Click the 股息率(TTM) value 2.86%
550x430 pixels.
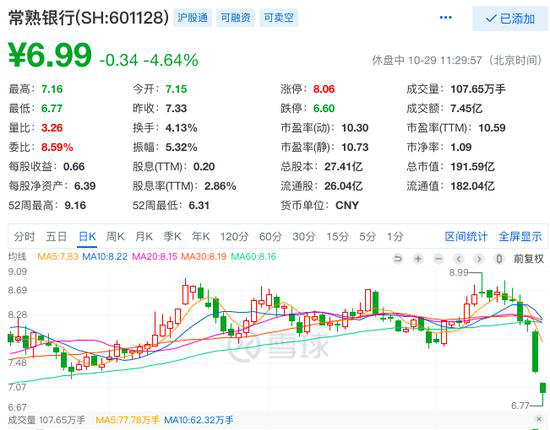(220, 186)
